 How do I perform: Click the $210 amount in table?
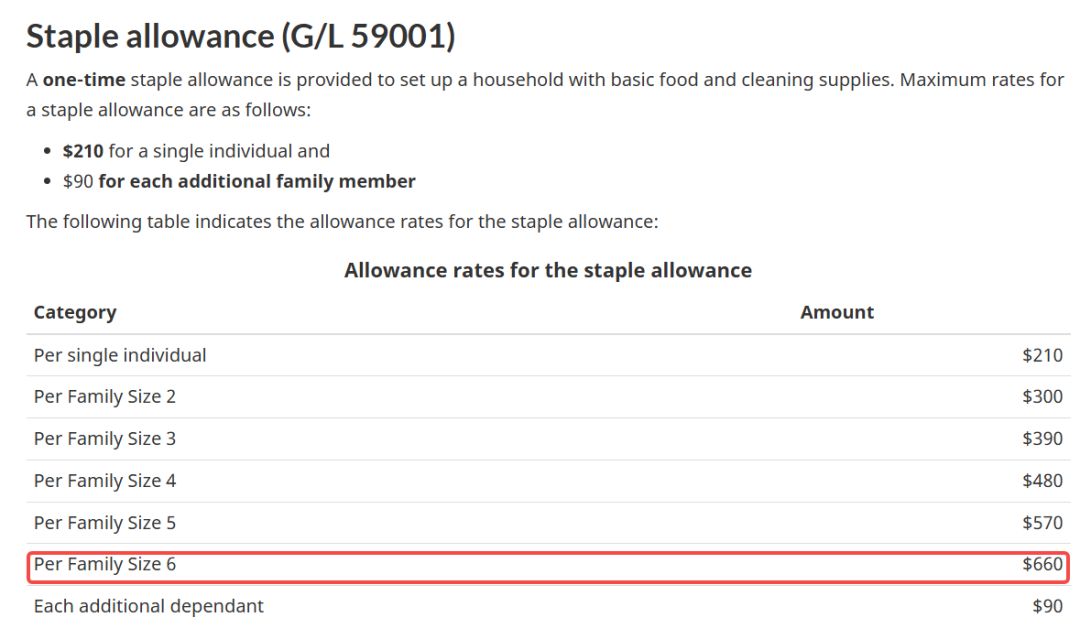pos(1042,355)
